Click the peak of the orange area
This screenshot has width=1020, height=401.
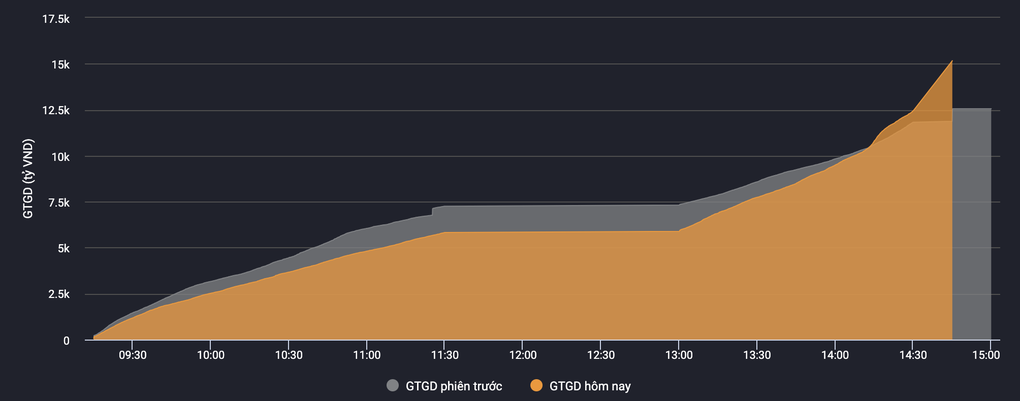[x=951, y=62]
